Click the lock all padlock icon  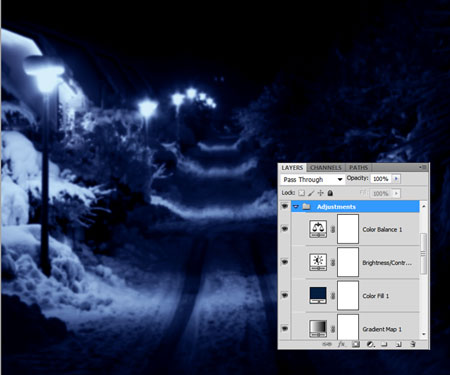click(330, 193)
